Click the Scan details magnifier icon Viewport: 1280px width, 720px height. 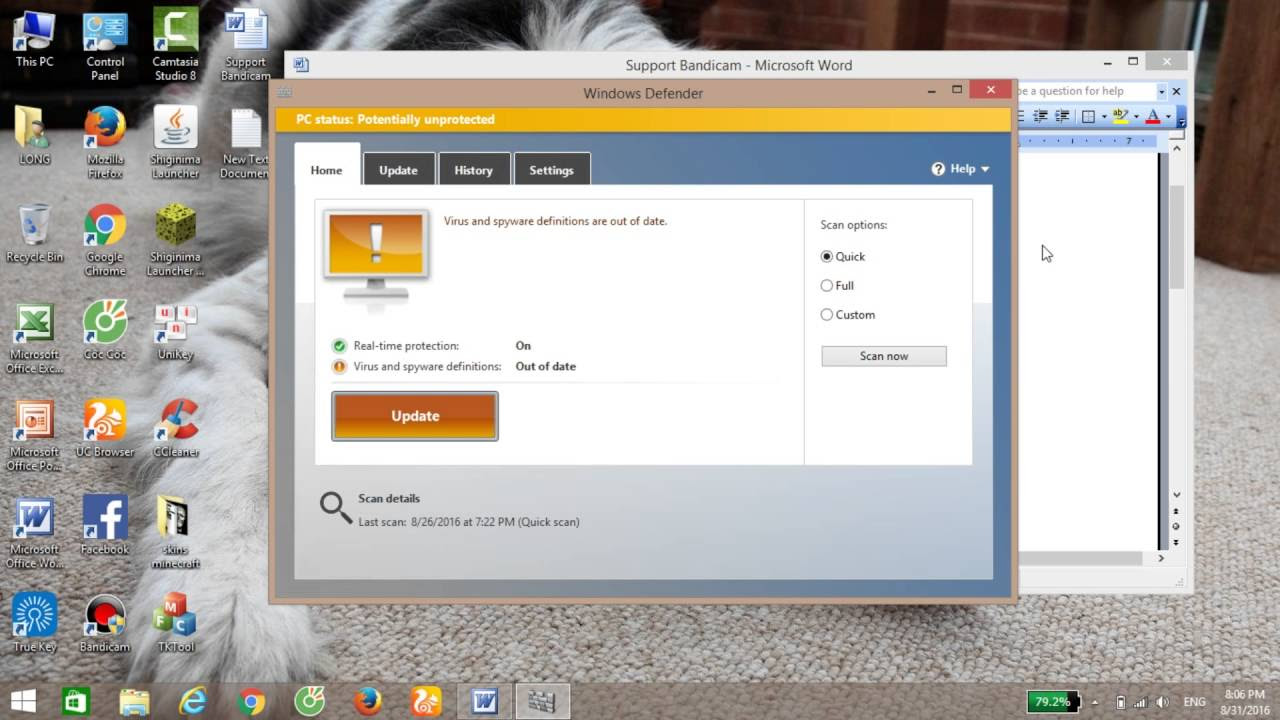336,508
